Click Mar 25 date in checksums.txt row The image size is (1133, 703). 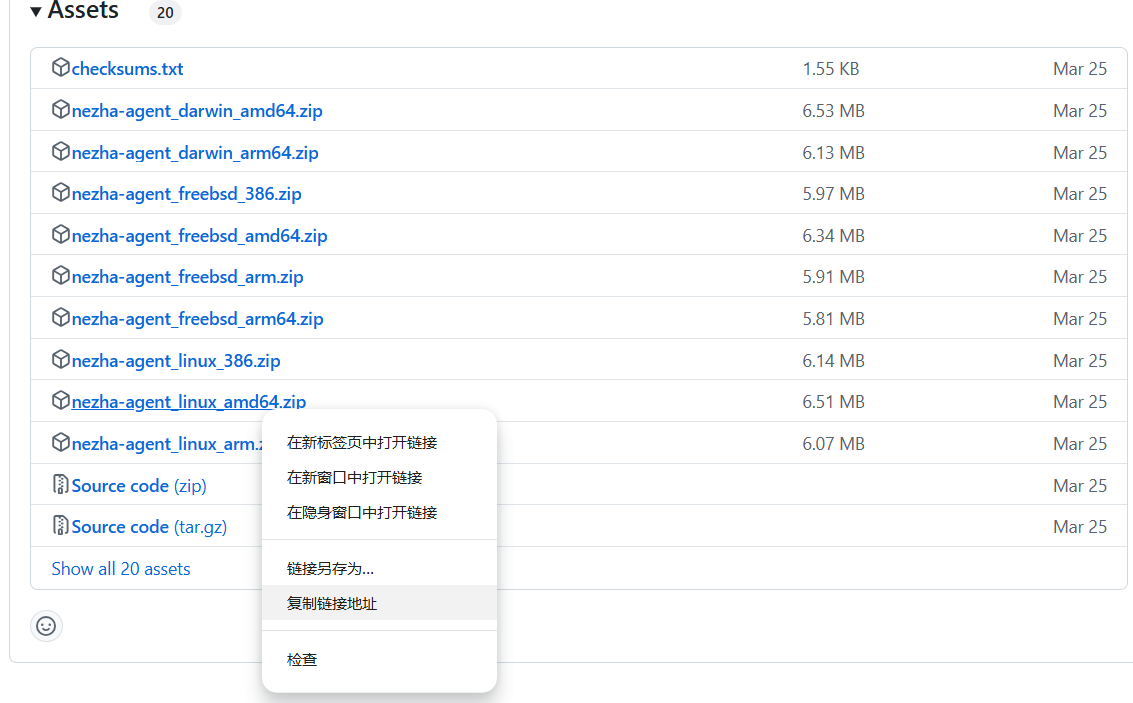pyautogui.click(x=1080, y=69)
